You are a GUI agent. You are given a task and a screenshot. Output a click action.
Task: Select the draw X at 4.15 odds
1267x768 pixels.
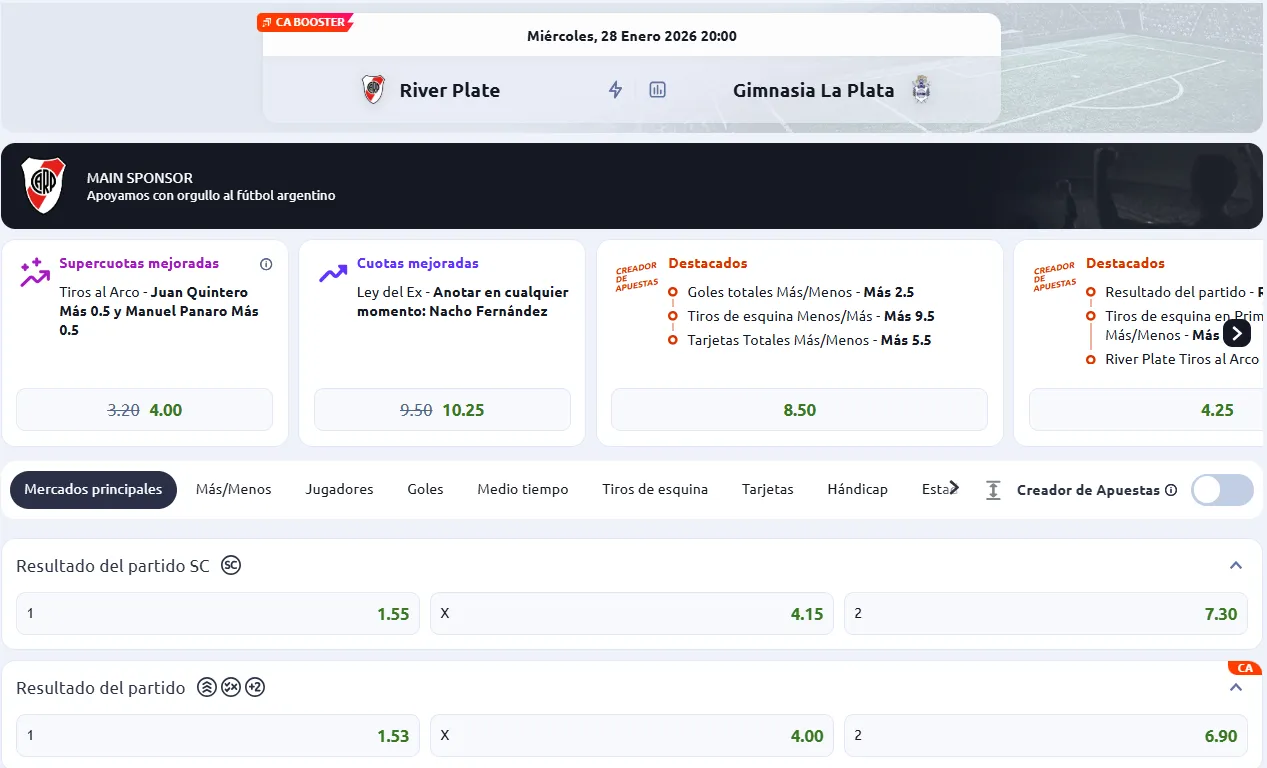[x=636, y=614]
